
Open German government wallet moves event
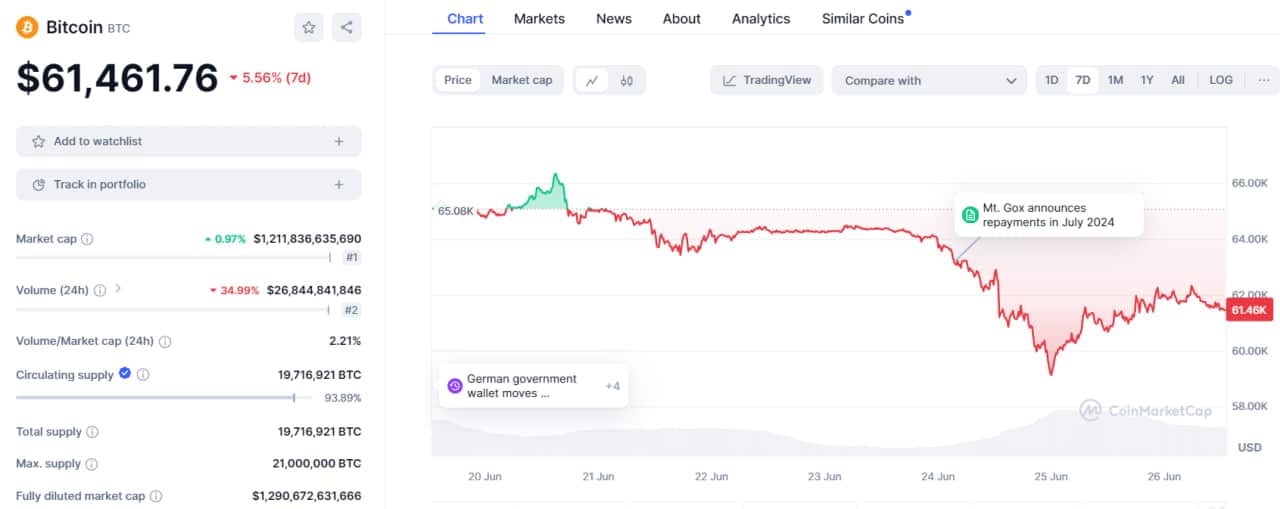[534, 386]
